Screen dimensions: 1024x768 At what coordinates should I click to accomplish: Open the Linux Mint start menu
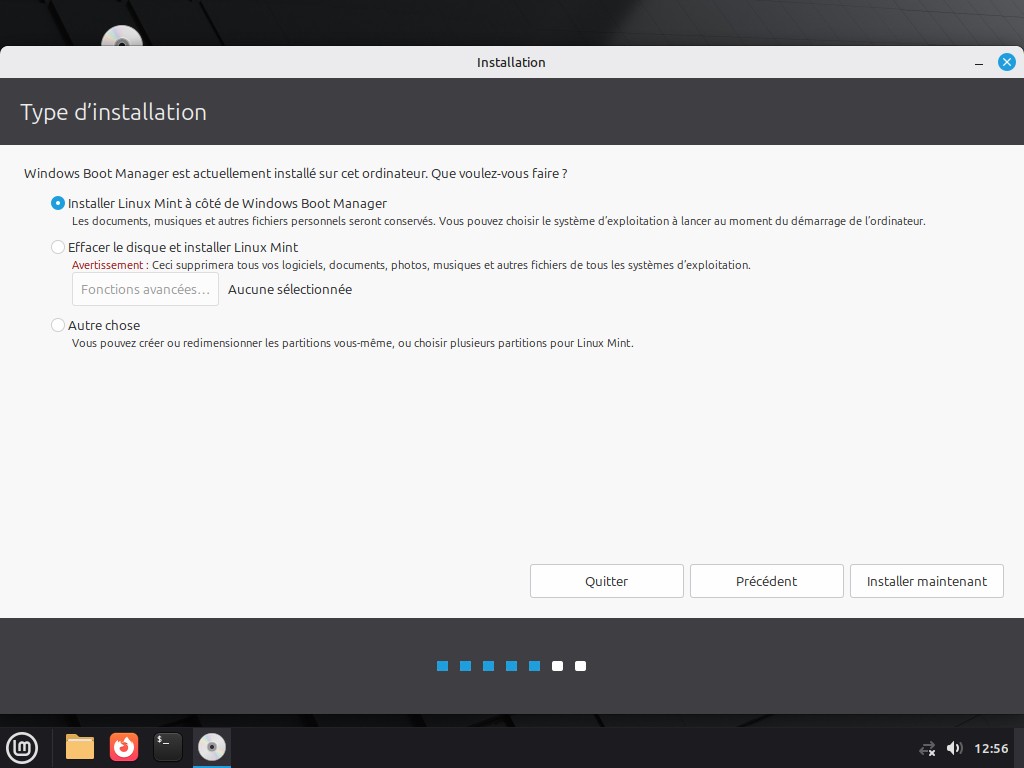(22, 747)
